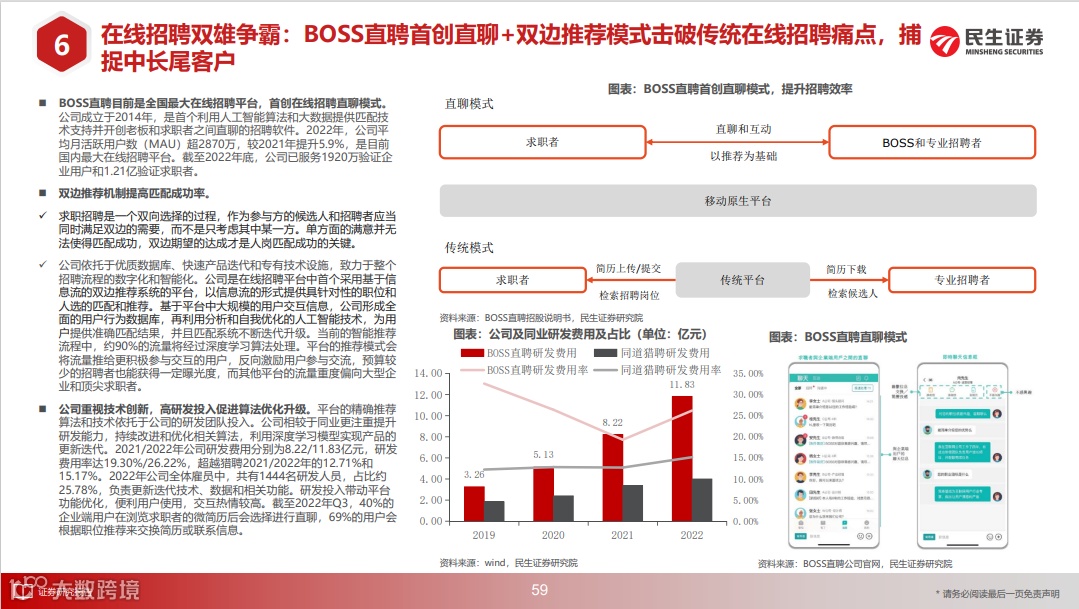Click the text 检索招聘岗位

tap(629, 295)
